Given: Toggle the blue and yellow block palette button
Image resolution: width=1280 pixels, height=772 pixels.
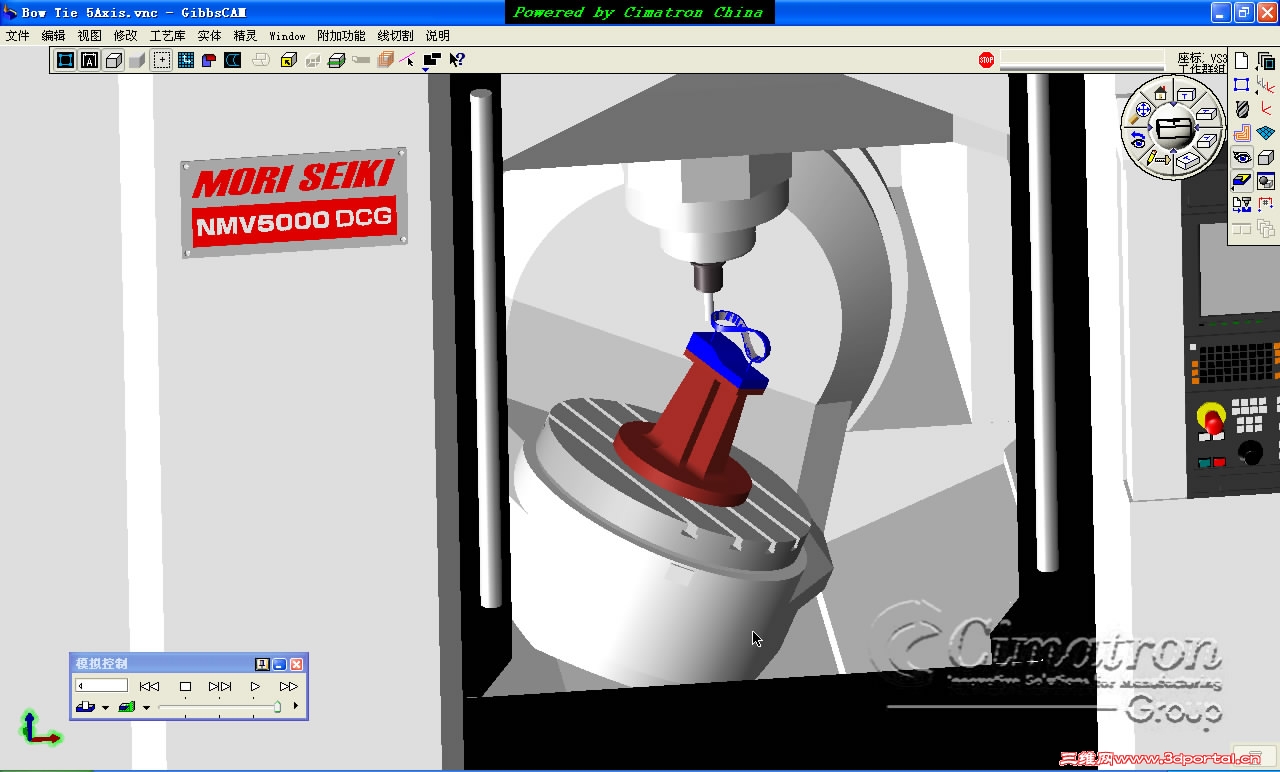Looking at the screenshot, I should tap(1241, 181).
